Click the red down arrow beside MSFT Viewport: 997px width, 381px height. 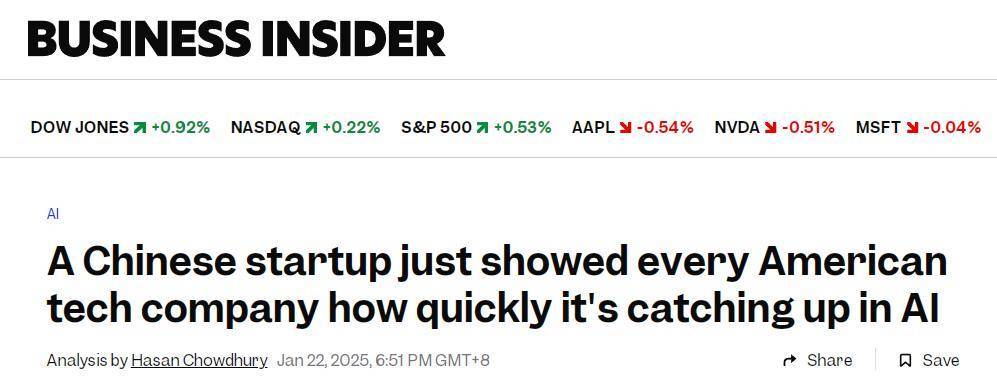pos(912,128)
